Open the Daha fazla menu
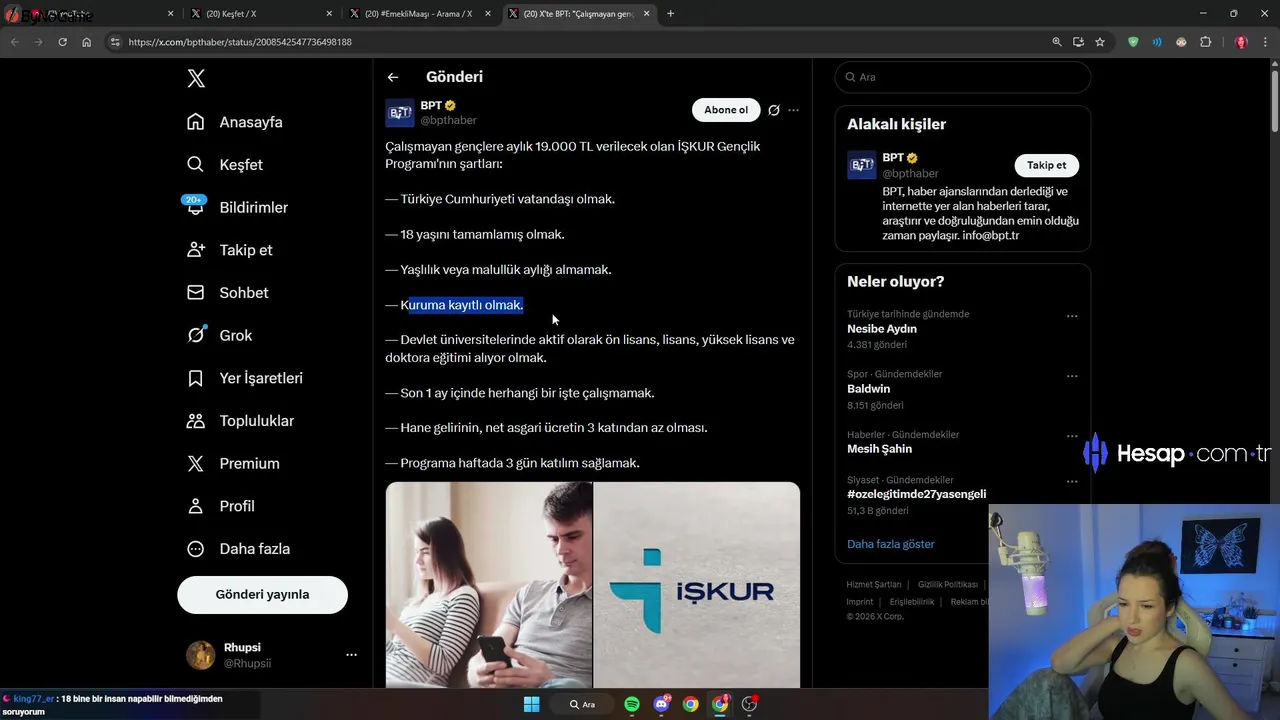 coord(238,549)
